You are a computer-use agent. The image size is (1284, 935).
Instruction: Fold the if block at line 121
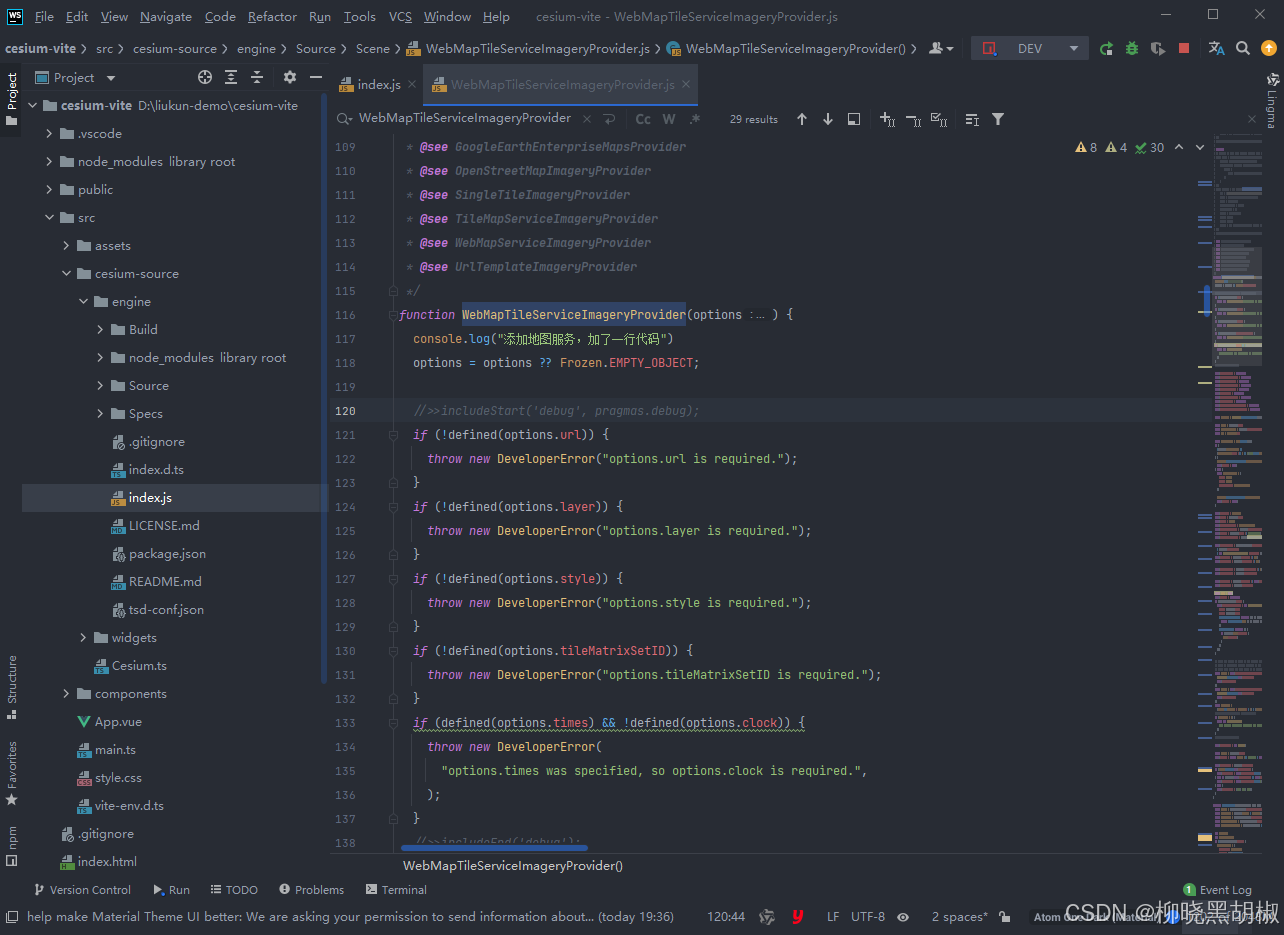393,435
